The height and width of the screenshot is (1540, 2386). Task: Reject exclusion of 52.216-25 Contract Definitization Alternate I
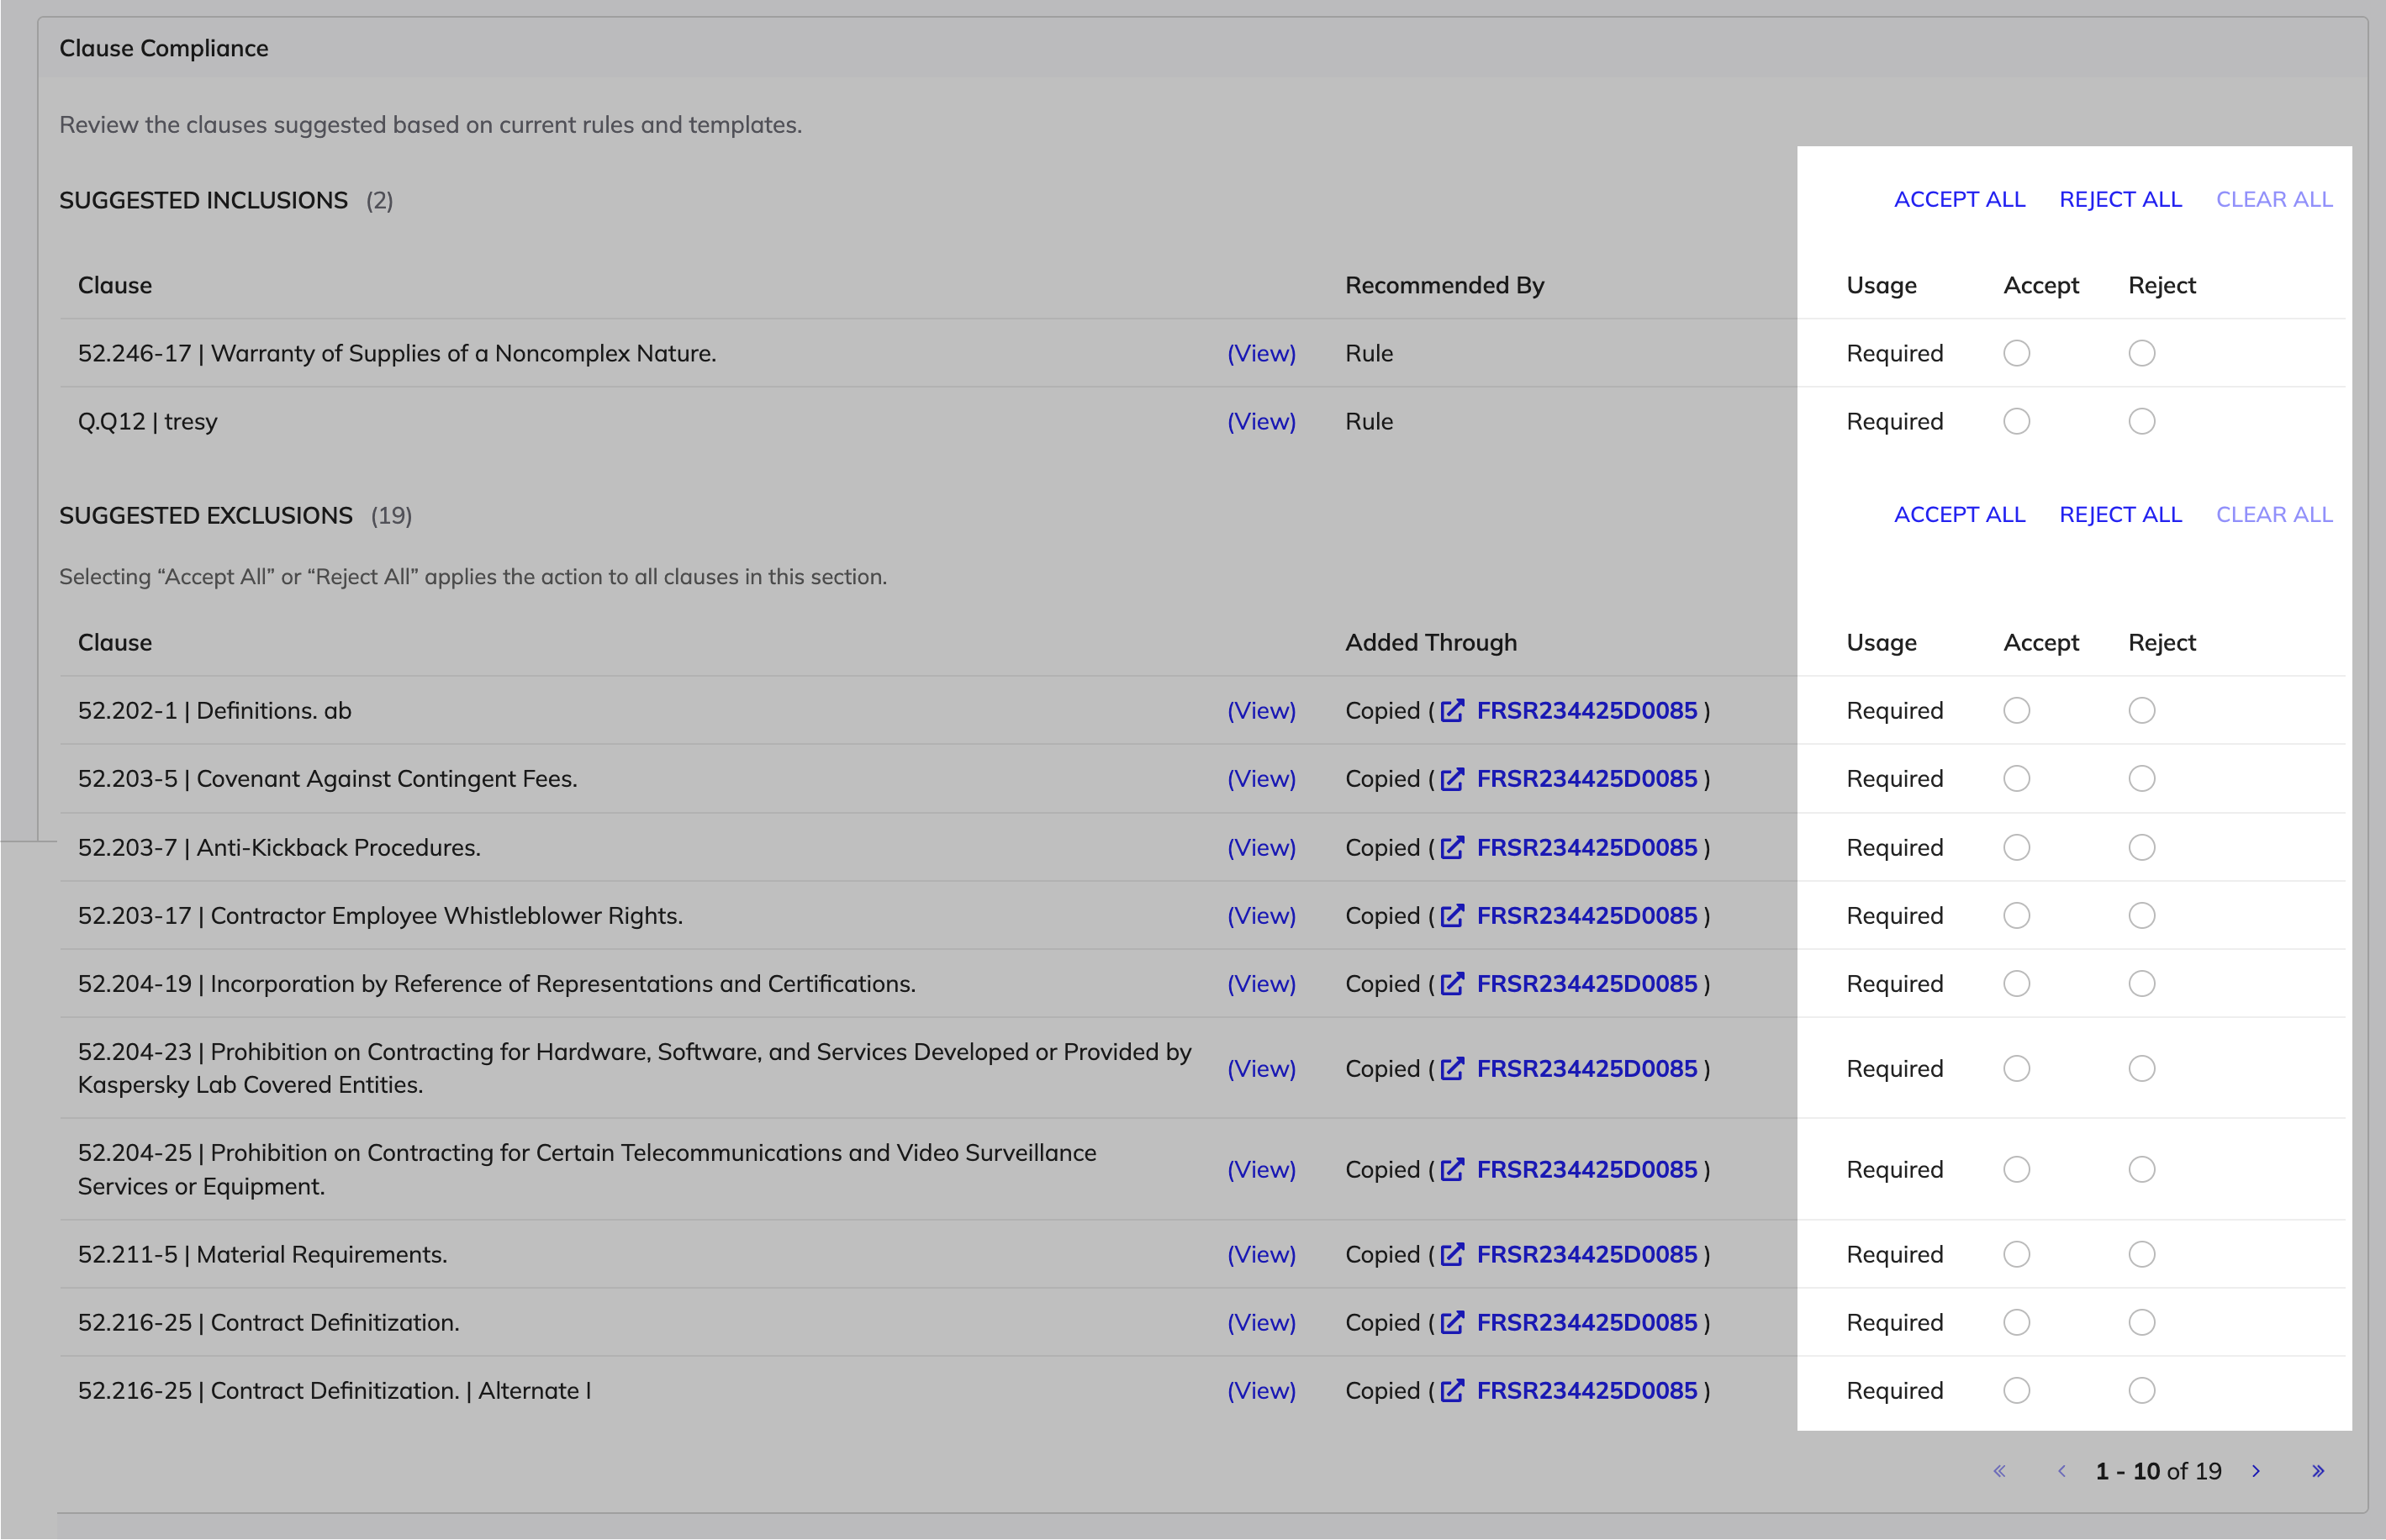(2142, 1391)
